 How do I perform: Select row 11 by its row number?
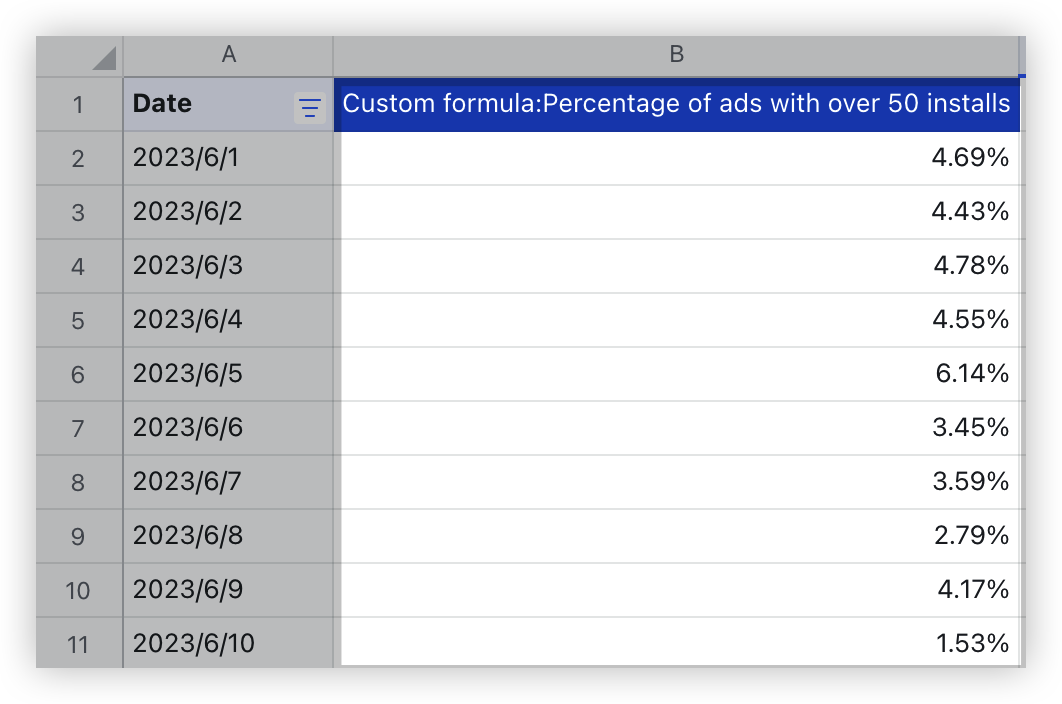click(x=78, y=644)
